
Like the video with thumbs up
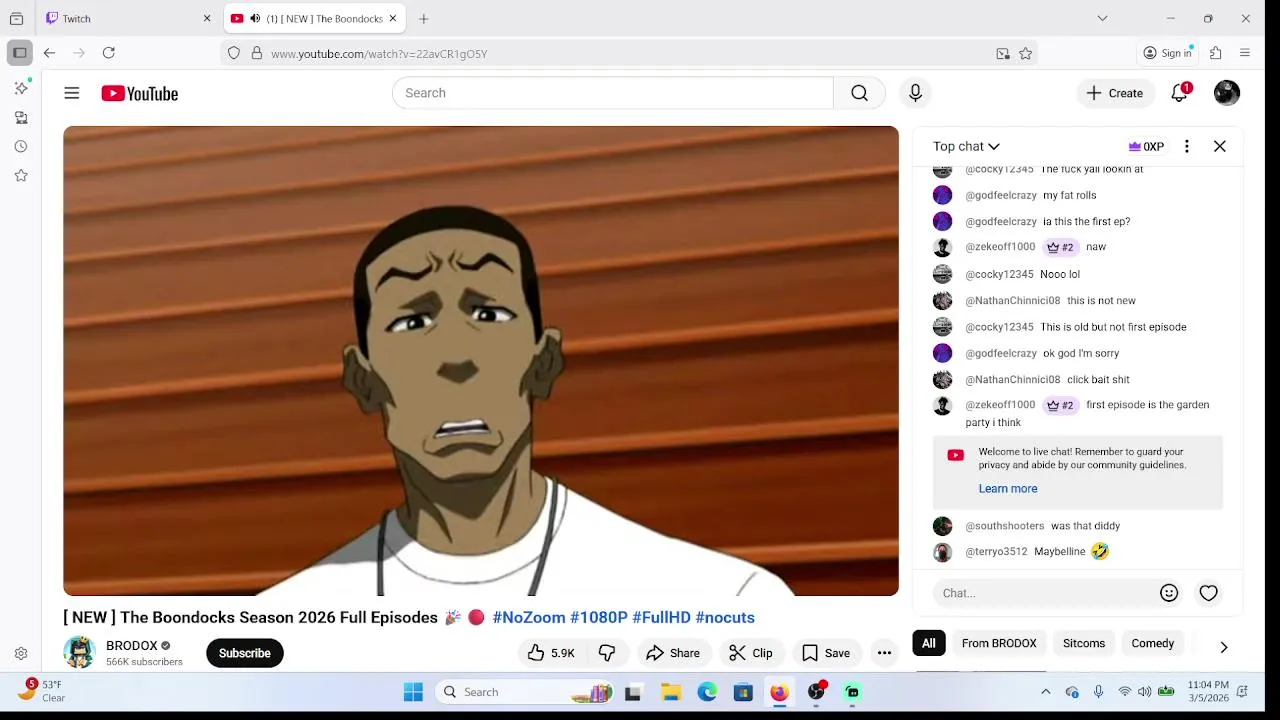(x=551, y=653)
